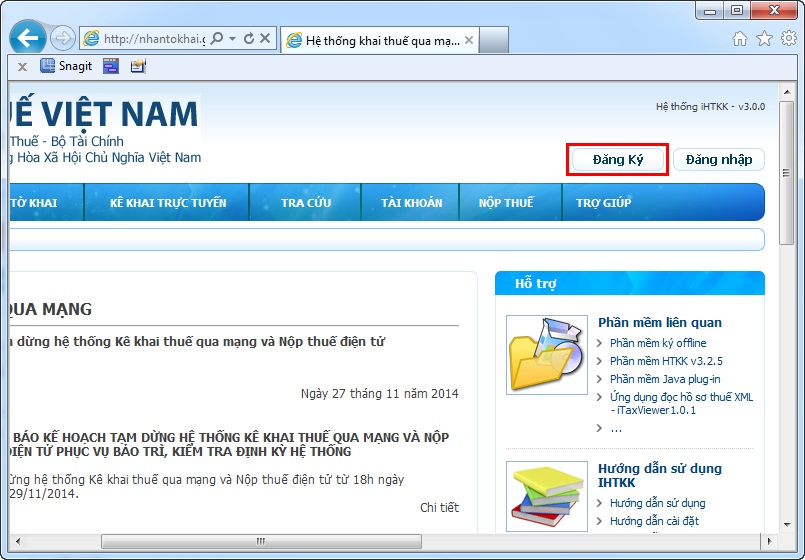This screenshot has height=560, width=805.
Task: Click the horizontal scrollbar left arrow
Action: coord(18,541)
